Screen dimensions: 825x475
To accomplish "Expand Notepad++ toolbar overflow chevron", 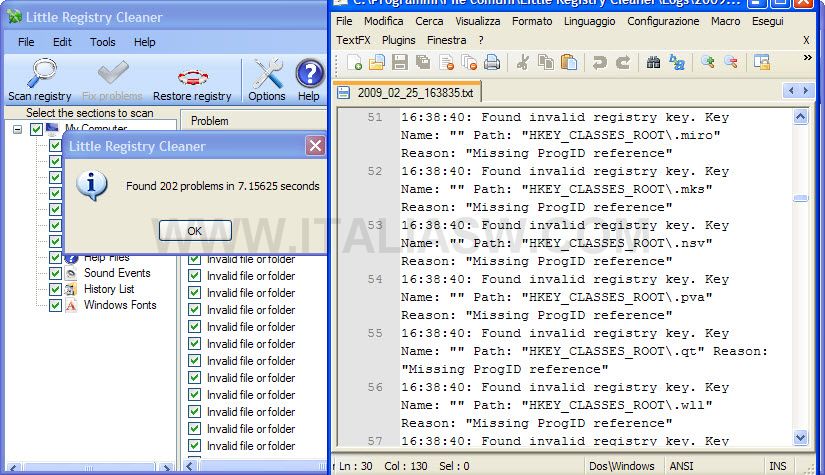I will (x=808, y=57).
